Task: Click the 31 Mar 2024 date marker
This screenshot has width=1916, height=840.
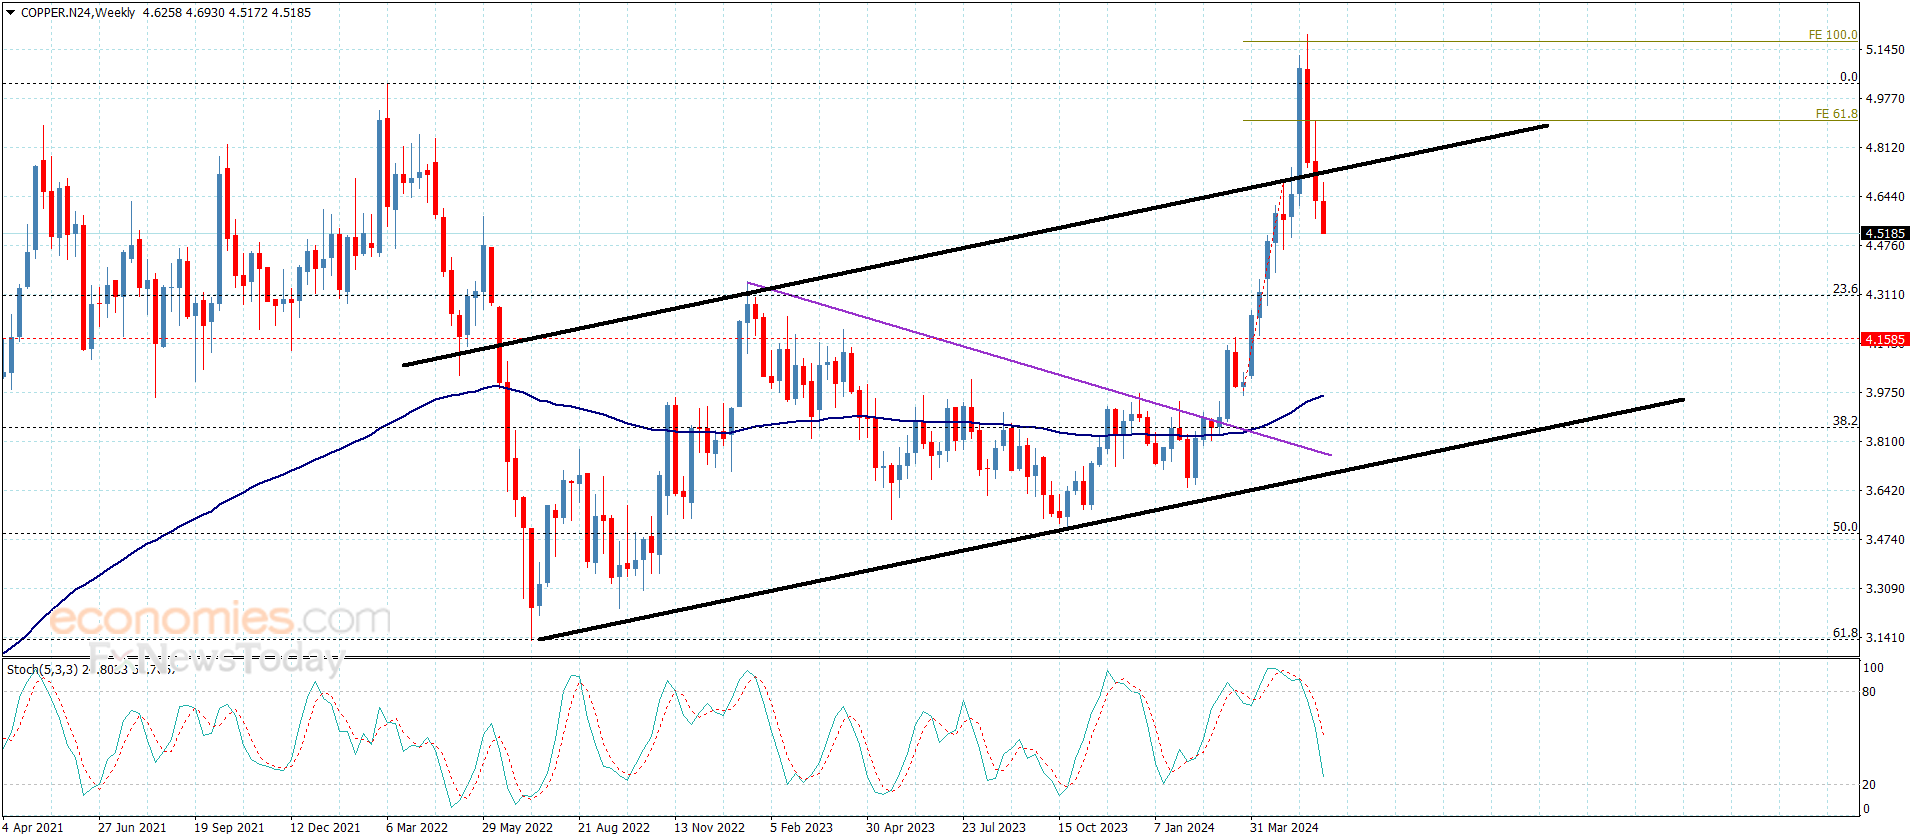Action: click(1284, 827)
